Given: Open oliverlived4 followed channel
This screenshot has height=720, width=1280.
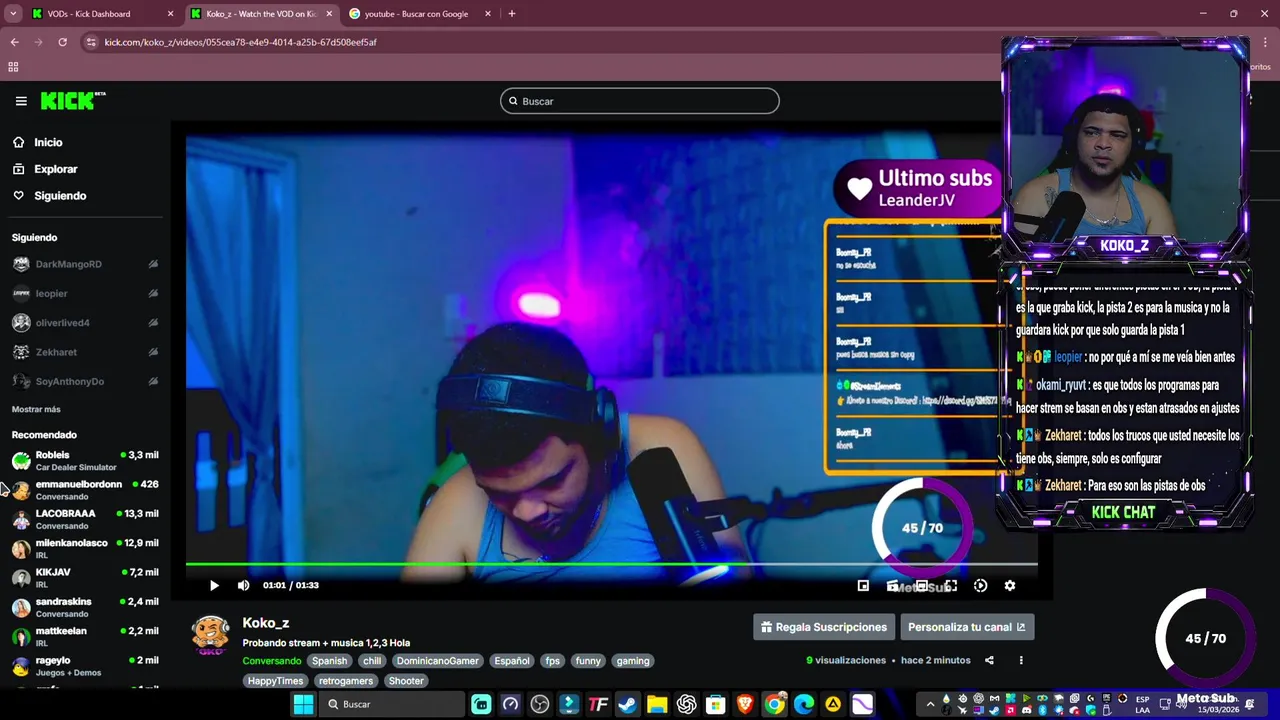Looking at the screenshot, I should [62, 323].
